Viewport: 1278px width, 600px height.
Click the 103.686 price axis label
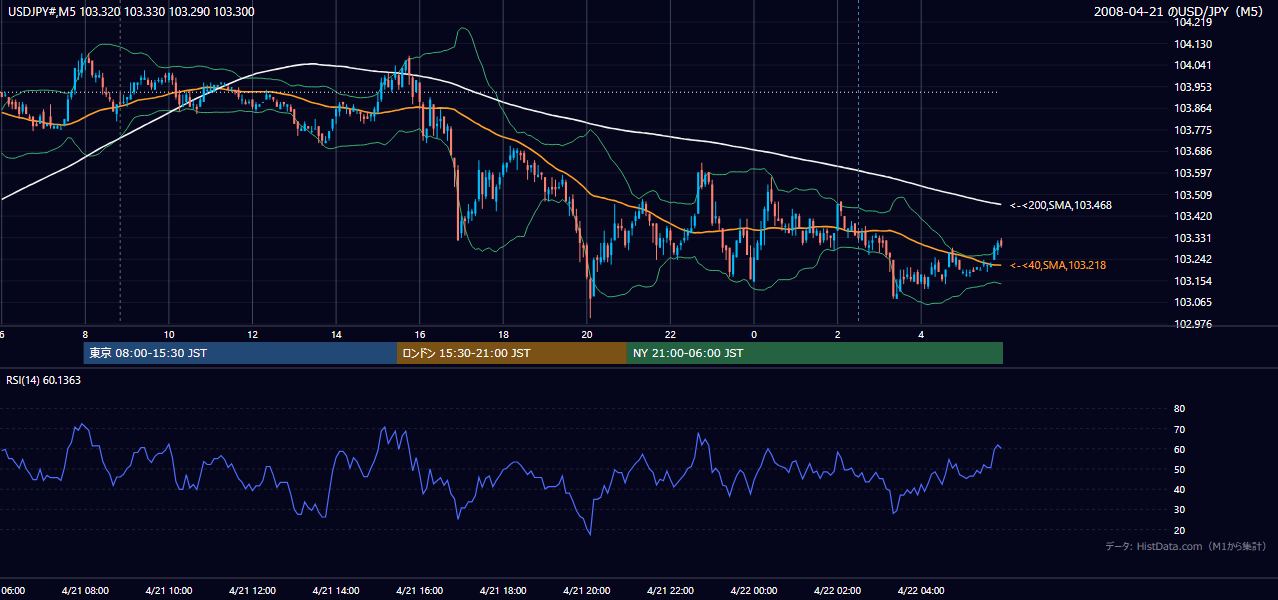[x=1194, y=152]
